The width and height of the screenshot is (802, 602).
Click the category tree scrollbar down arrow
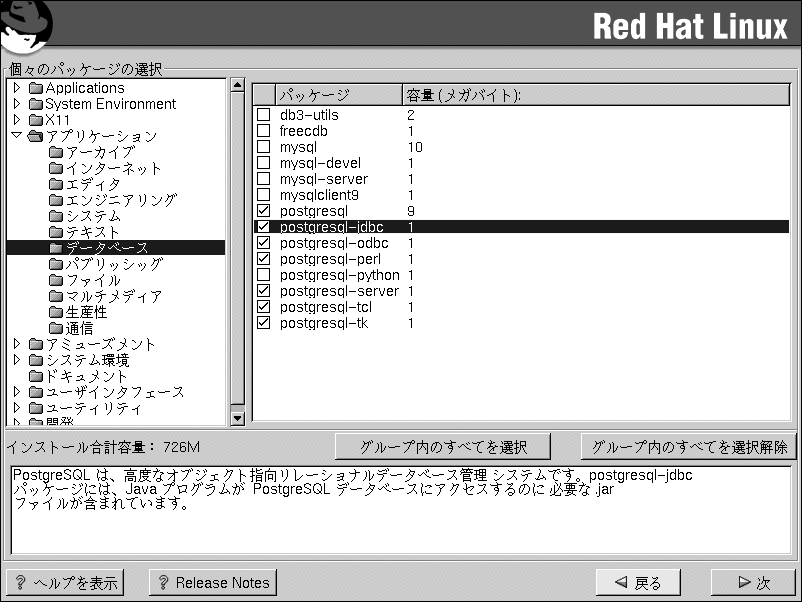pos(238,419)
